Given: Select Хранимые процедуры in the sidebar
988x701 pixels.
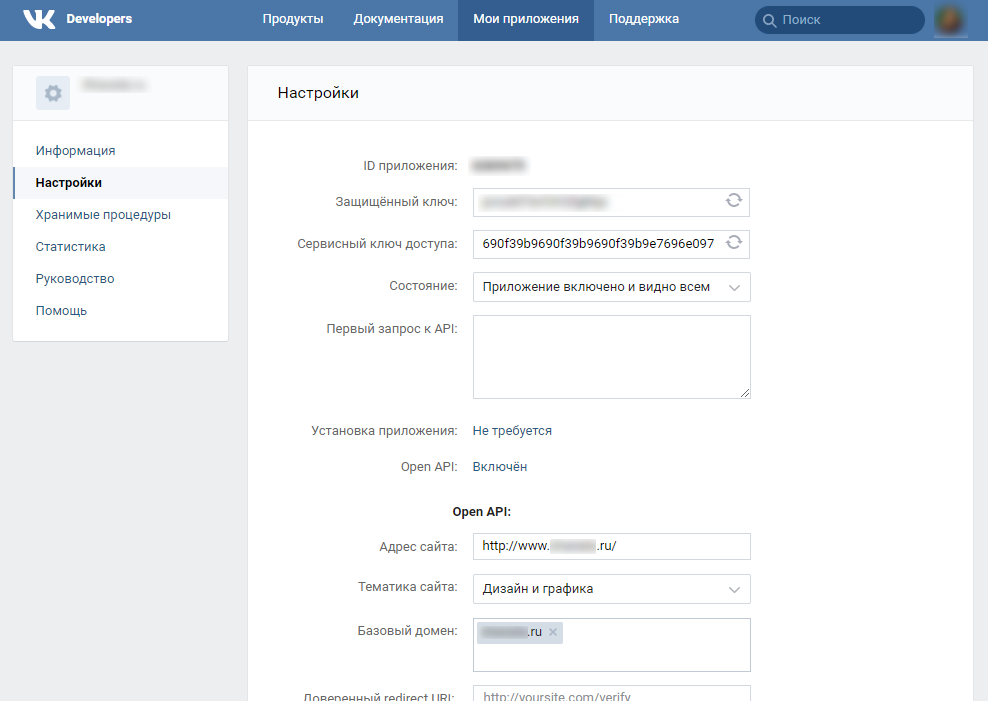Looking at the screenshot, I should 103,215.
